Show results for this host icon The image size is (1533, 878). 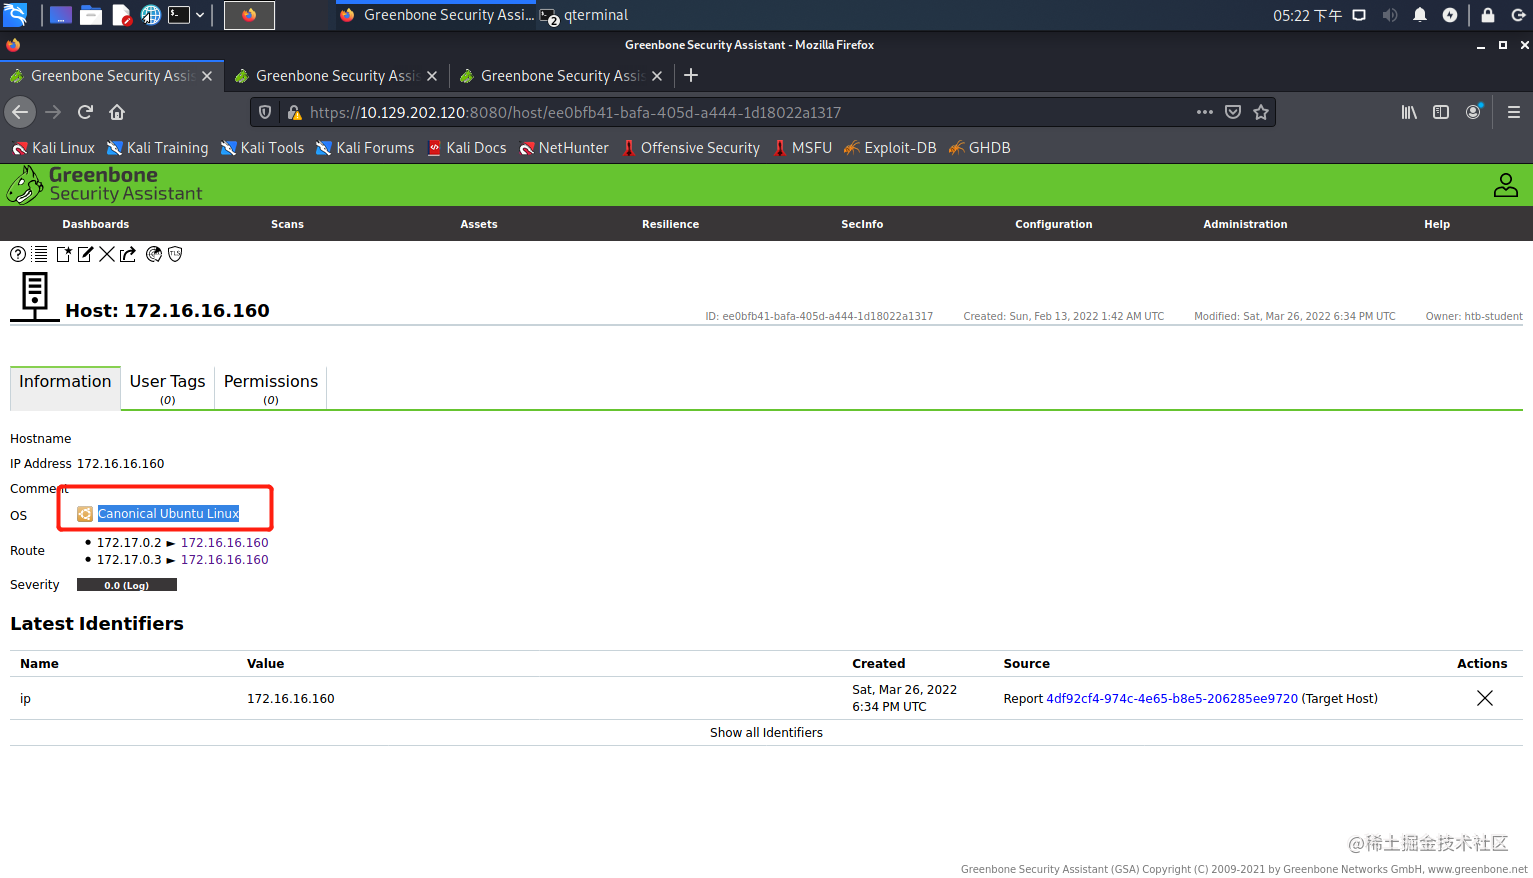[154, 254]
